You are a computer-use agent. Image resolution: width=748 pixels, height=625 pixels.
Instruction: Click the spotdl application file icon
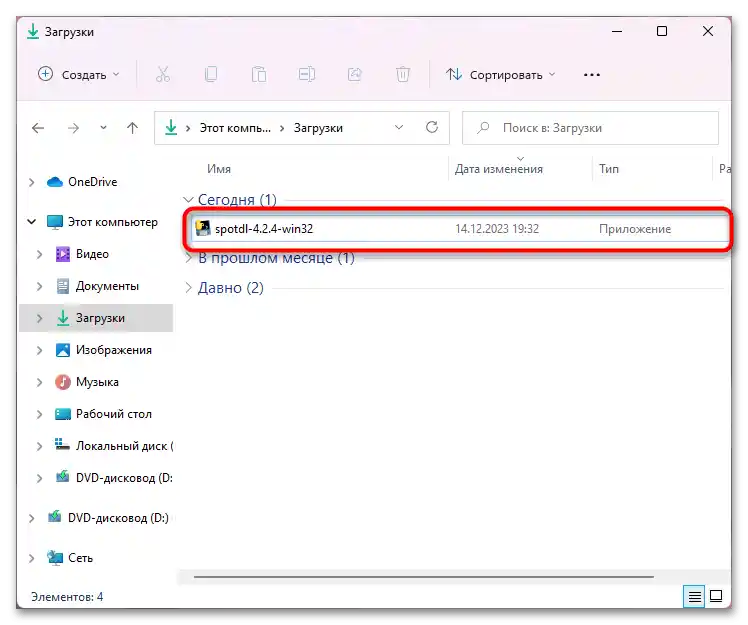click(x=203, y=229)
